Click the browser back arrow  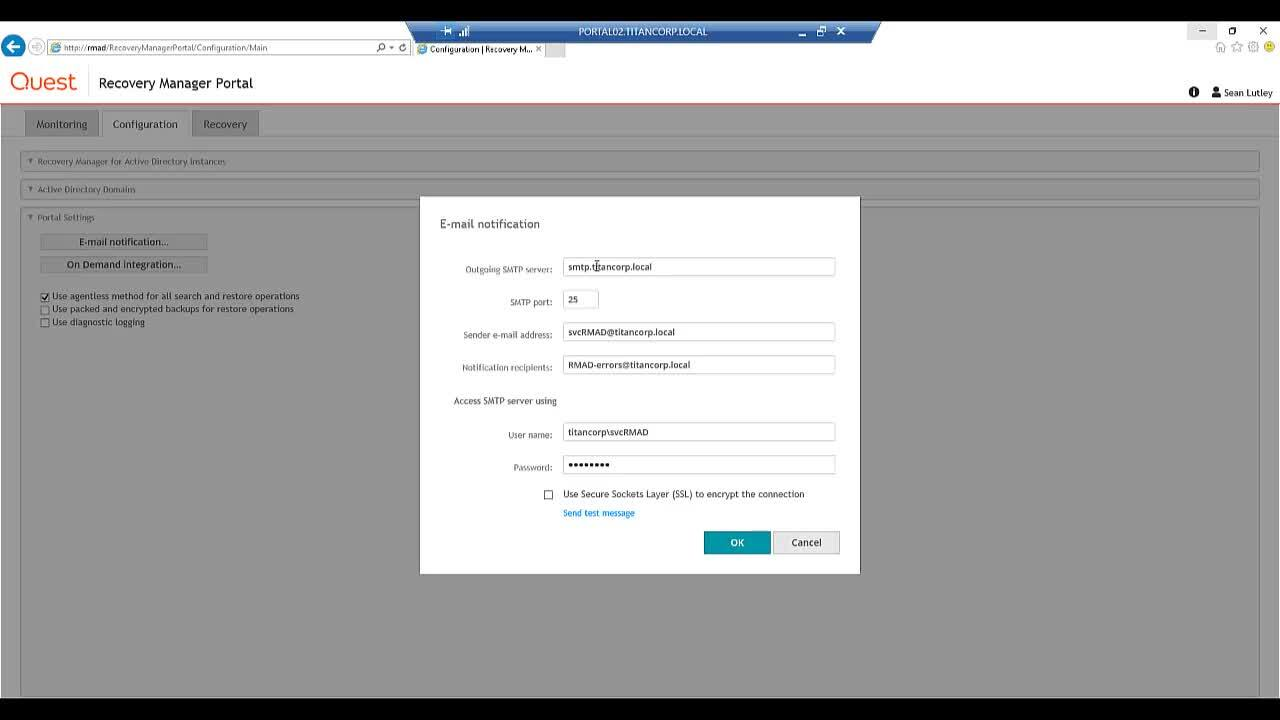tap(12, 46)
